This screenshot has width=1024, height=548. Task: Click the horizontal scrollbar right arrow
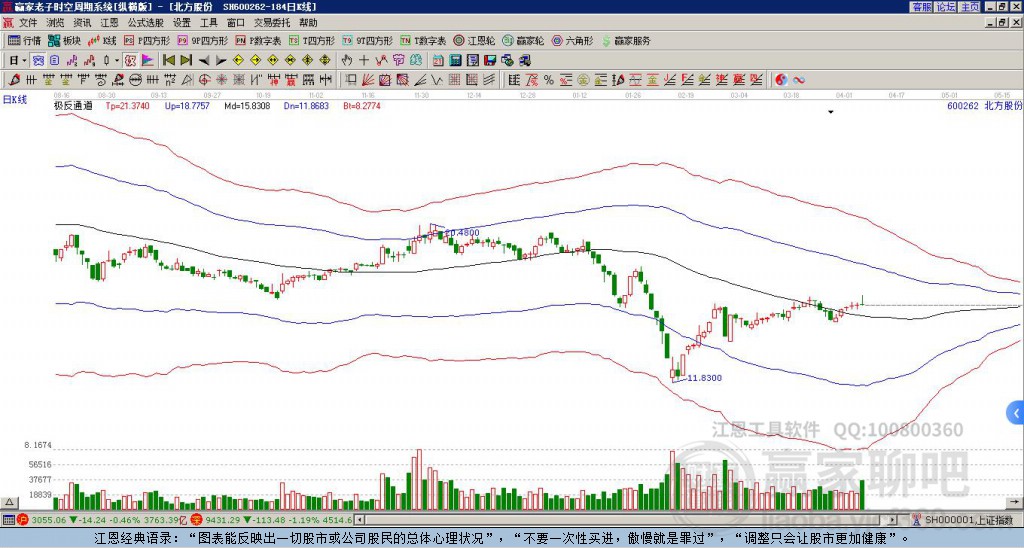(893, 520)
